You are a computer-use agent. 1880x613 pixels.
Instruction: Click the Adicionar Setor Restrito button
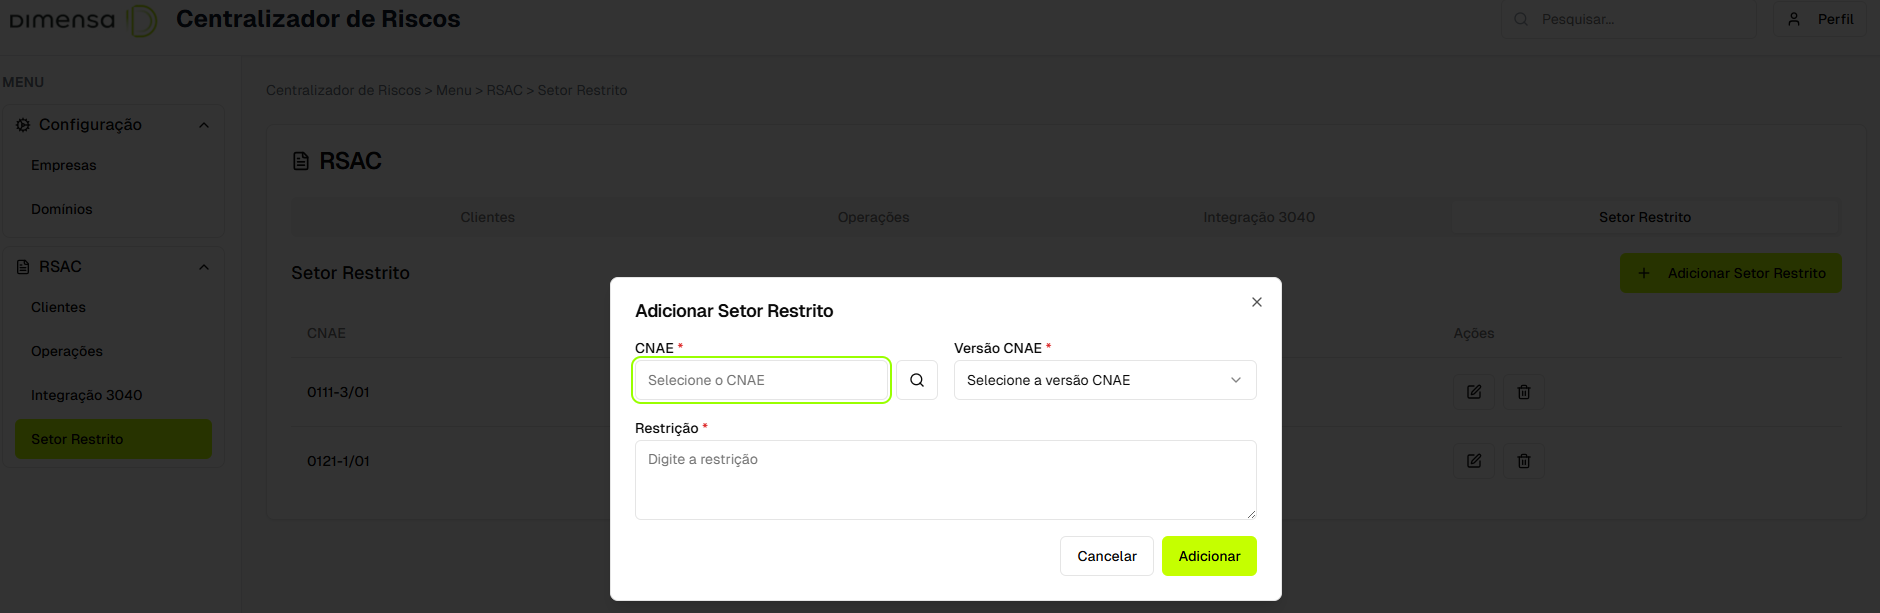pyautogui.click(x=1730, y=273)
